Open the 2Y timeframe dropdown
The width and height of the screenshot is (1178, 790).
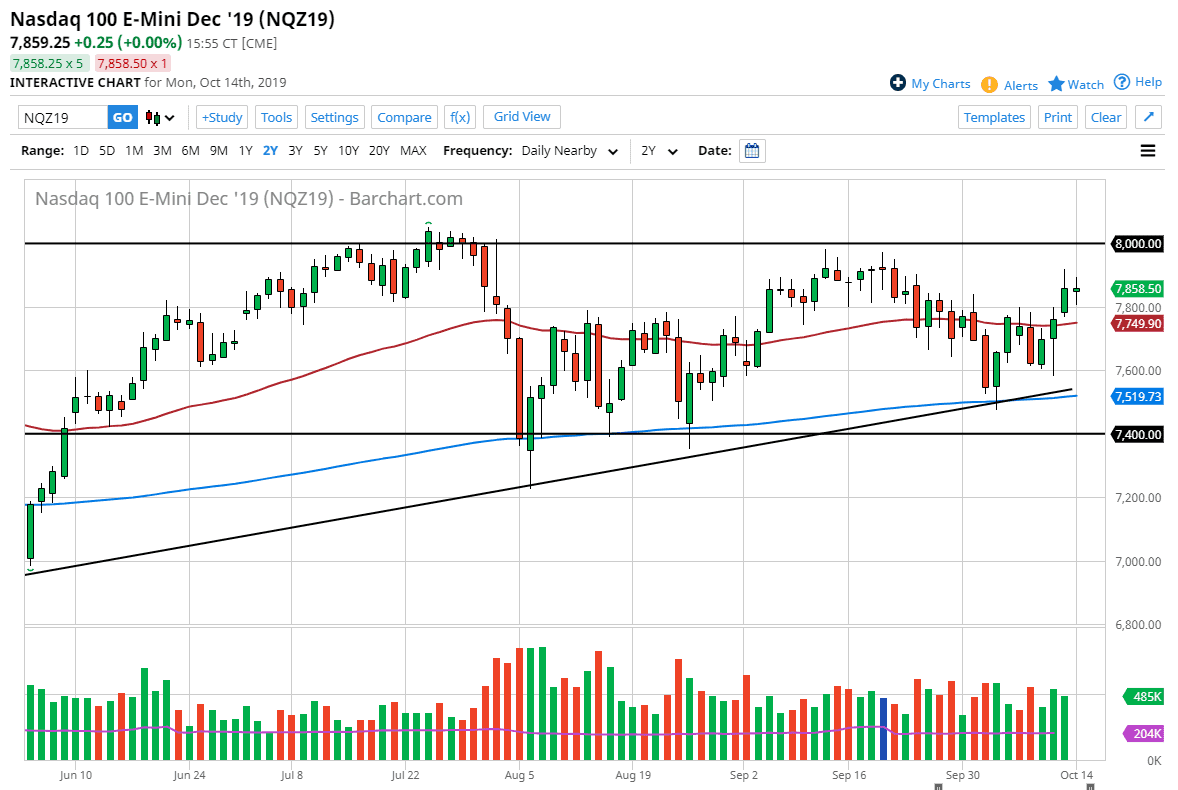[x=658, y=150]
